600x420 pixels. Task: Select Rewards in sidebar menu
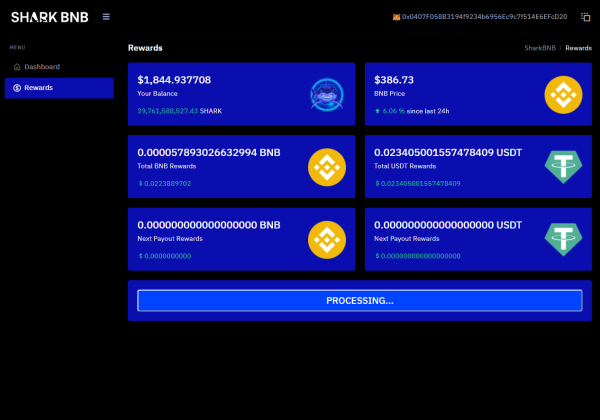(59, 88)
